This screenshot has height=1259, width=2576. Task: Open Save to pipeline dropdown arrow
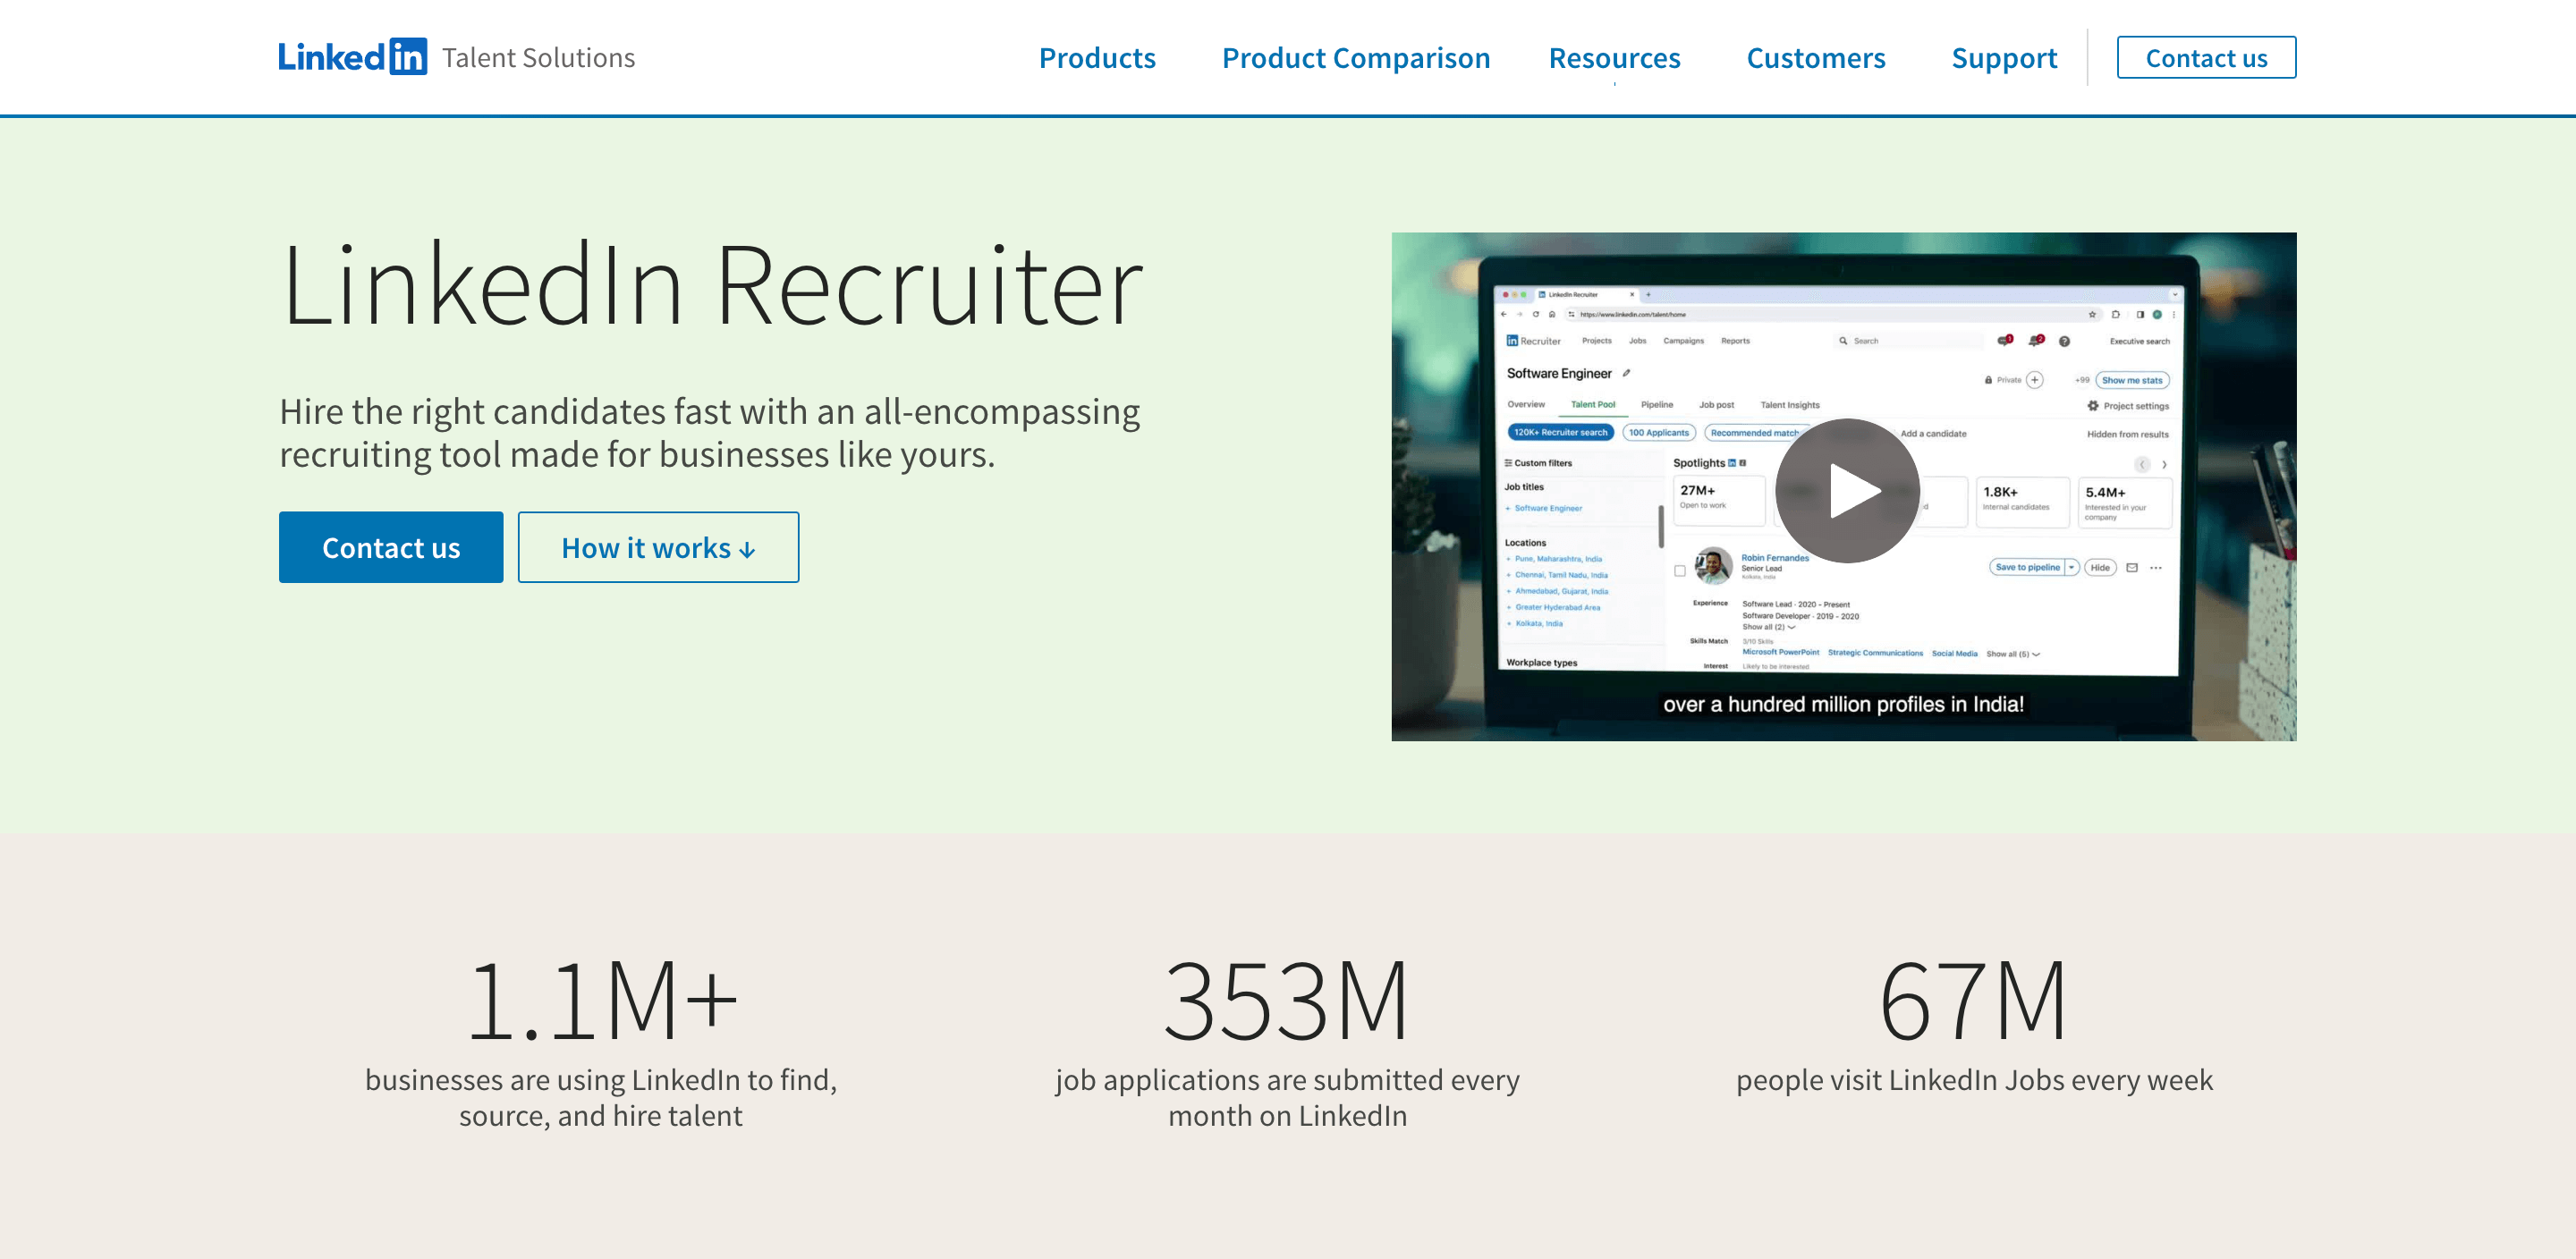click(x=2072, y=567)
